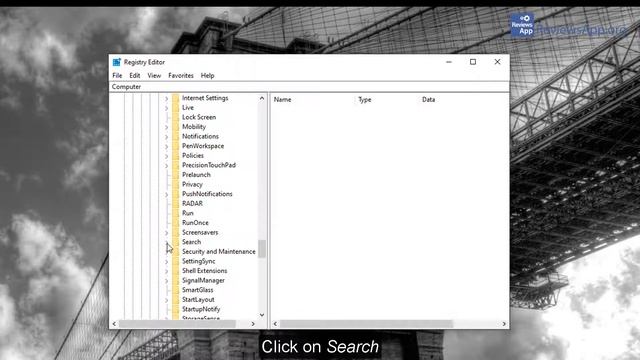The width and height of the screenshot is (640, 360).
Task: Expand the Internet Settings key
Action: pyautogui.click(x=166, y=98)
